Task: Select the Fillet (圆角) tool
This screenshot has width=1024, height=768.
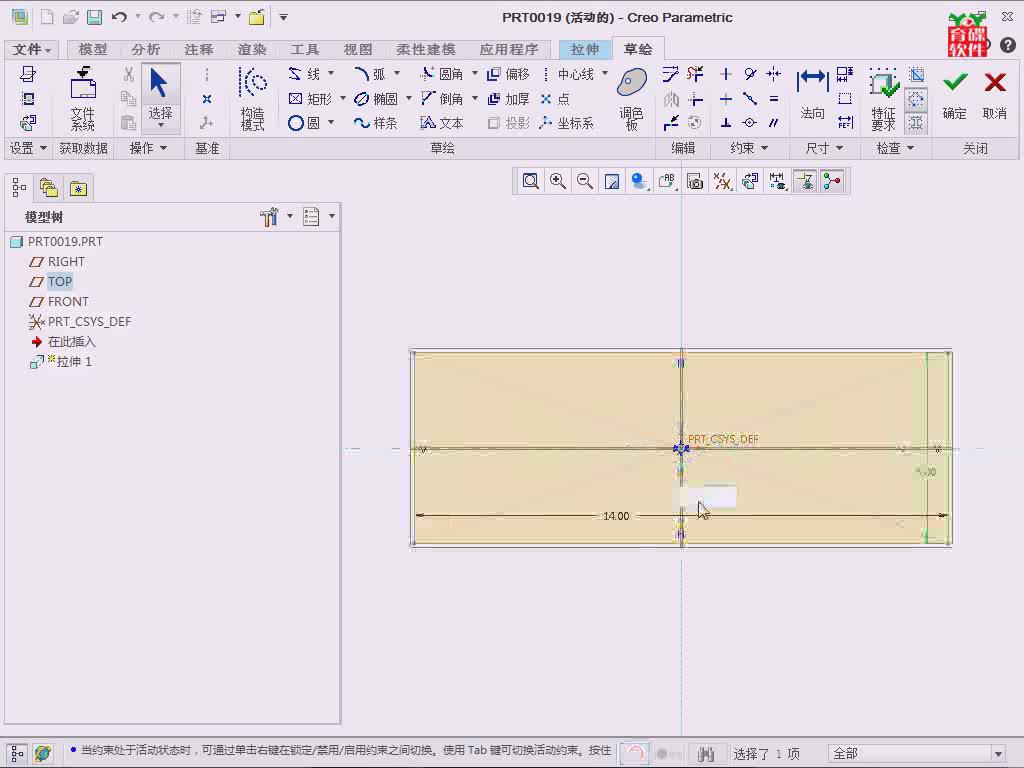Action: pyautogui.click(x=441, y=74)
